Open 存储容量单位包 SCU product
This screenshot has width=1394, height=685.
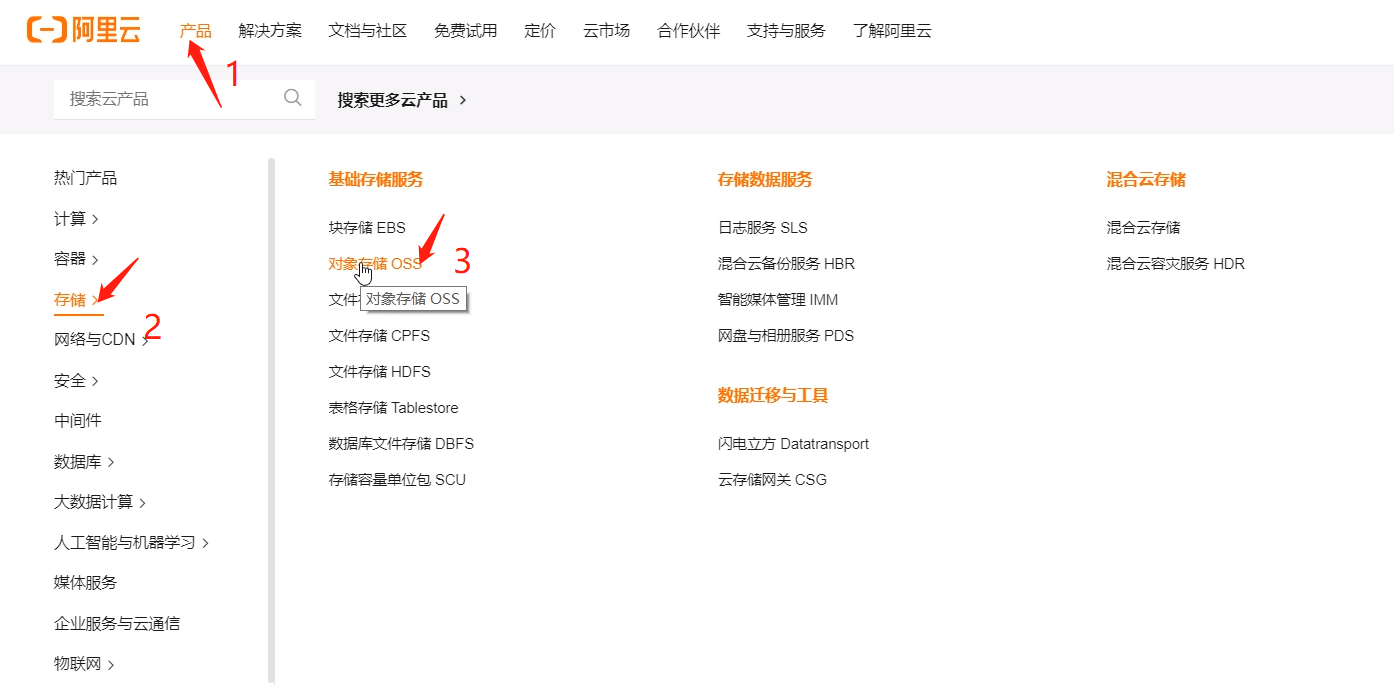coord(397,480)
